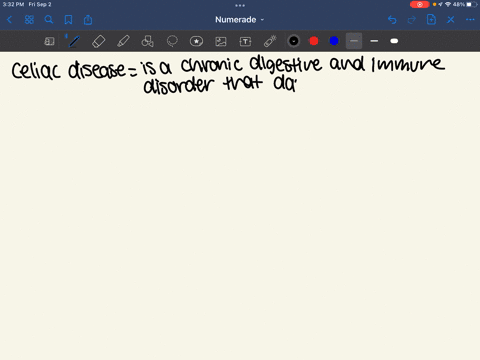Open the thumbnail grid view
The image size is (480, 360).
pos(29,20)
